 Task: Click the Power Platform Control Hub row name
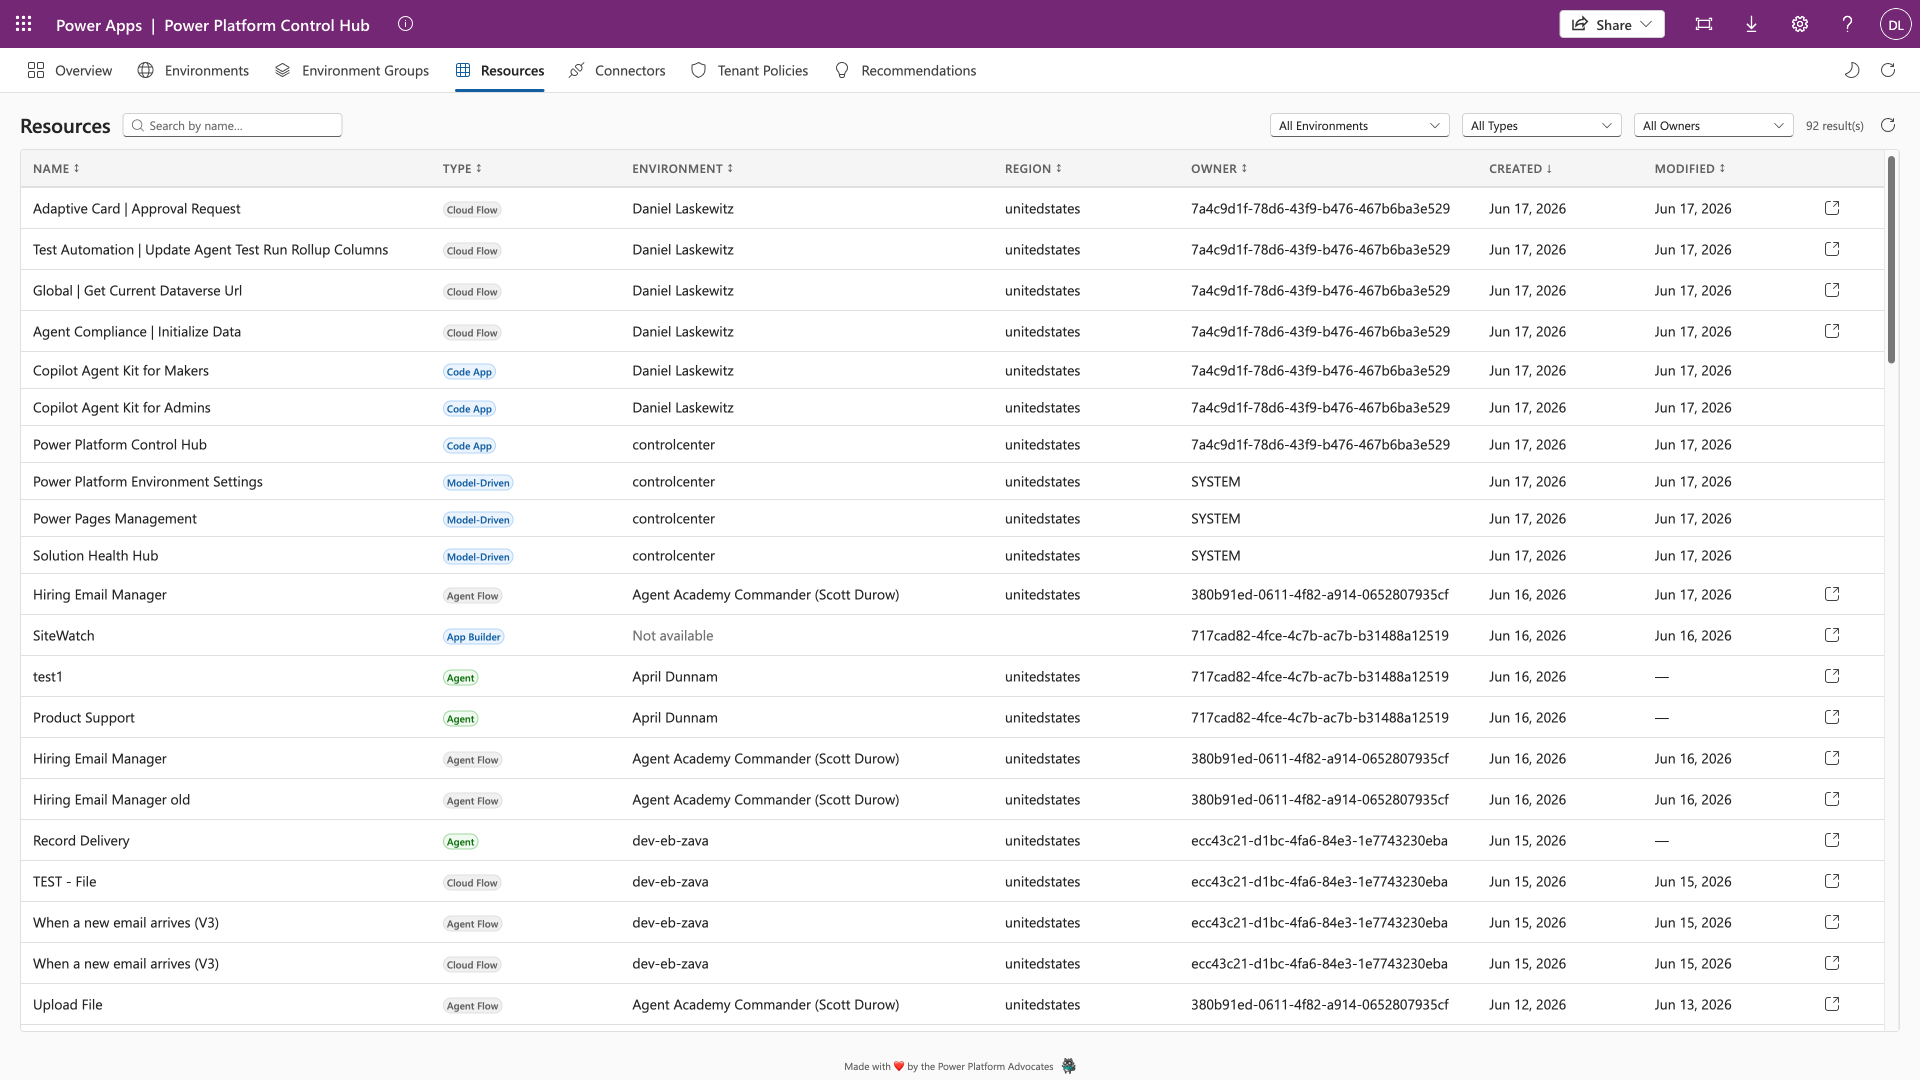point(120,444)
